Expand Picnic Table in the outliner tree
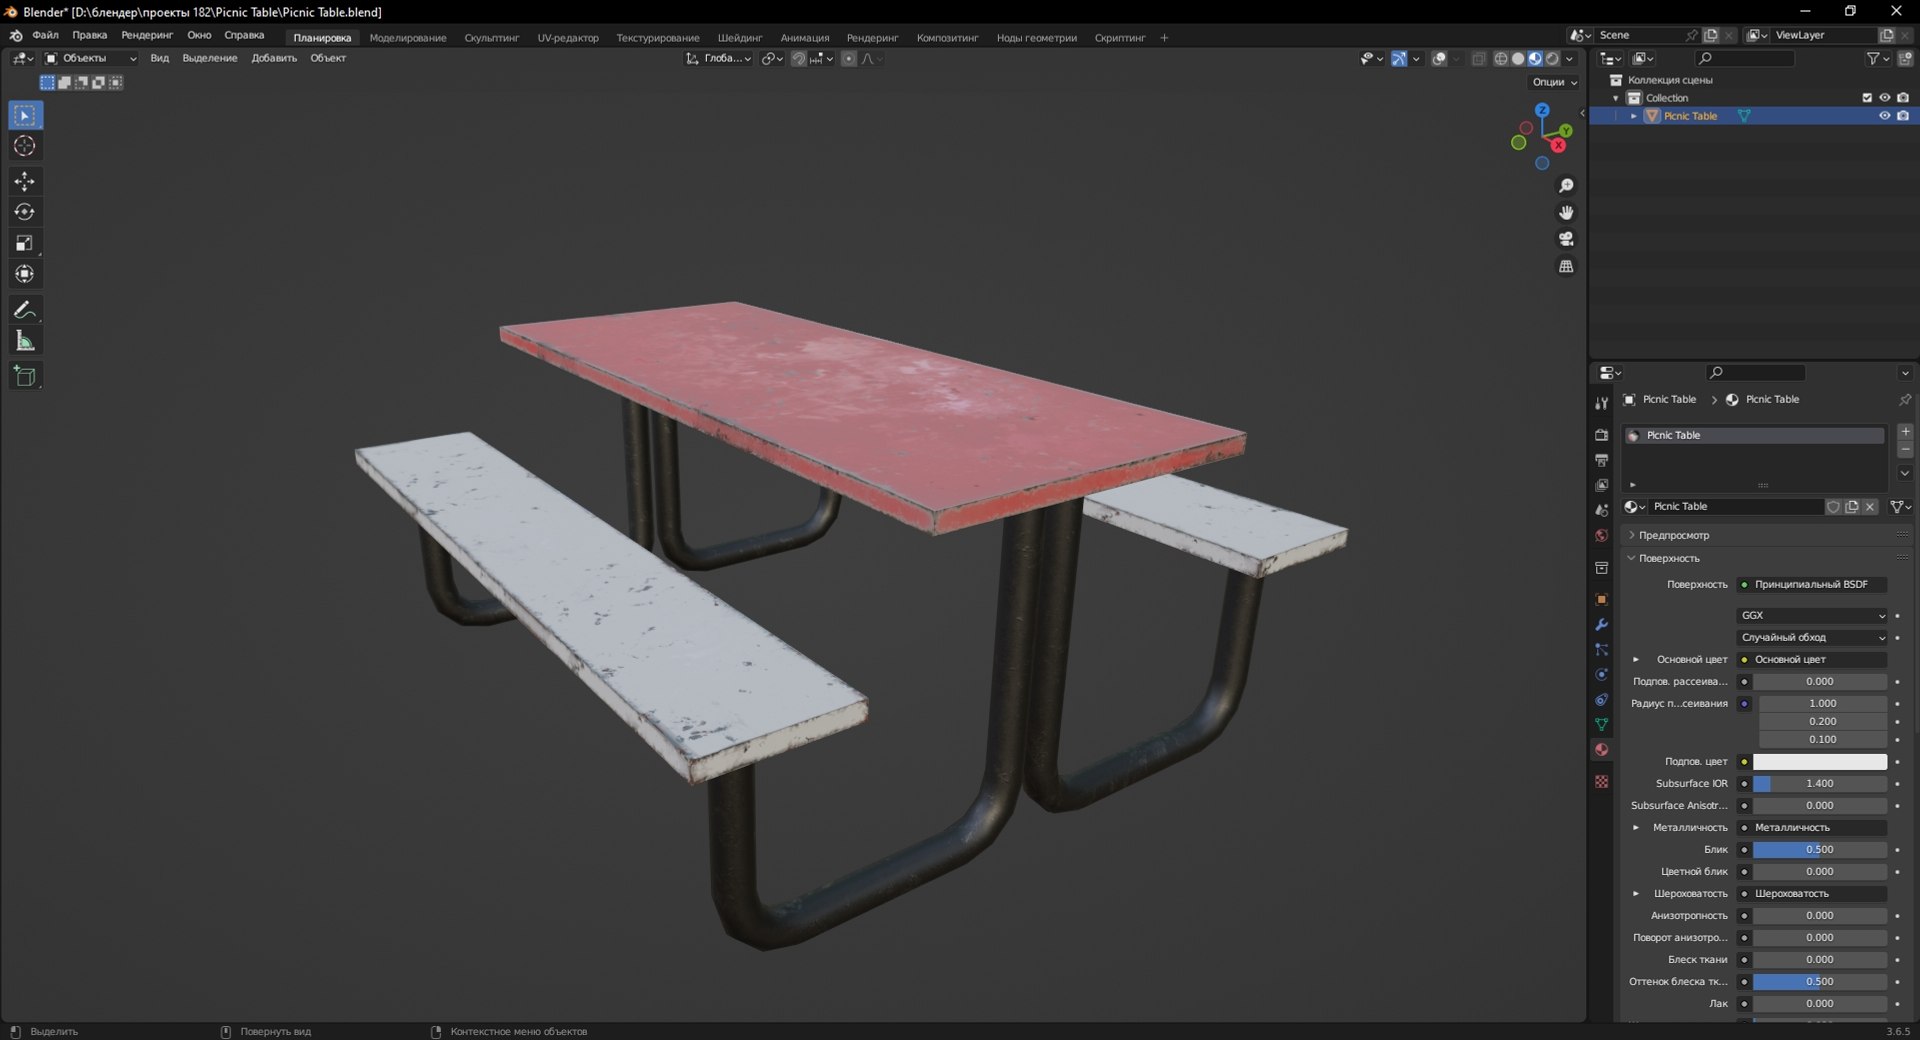 pos(1634,116)
